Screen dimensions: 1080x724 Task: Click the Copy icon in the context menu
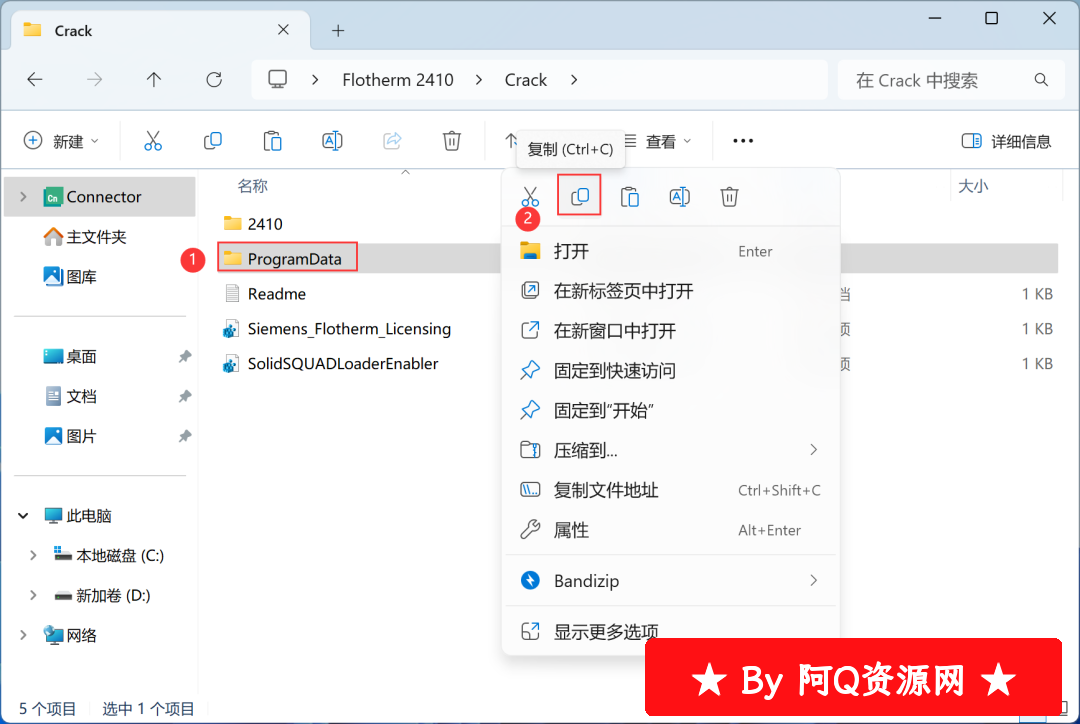[x=579, y=197]
